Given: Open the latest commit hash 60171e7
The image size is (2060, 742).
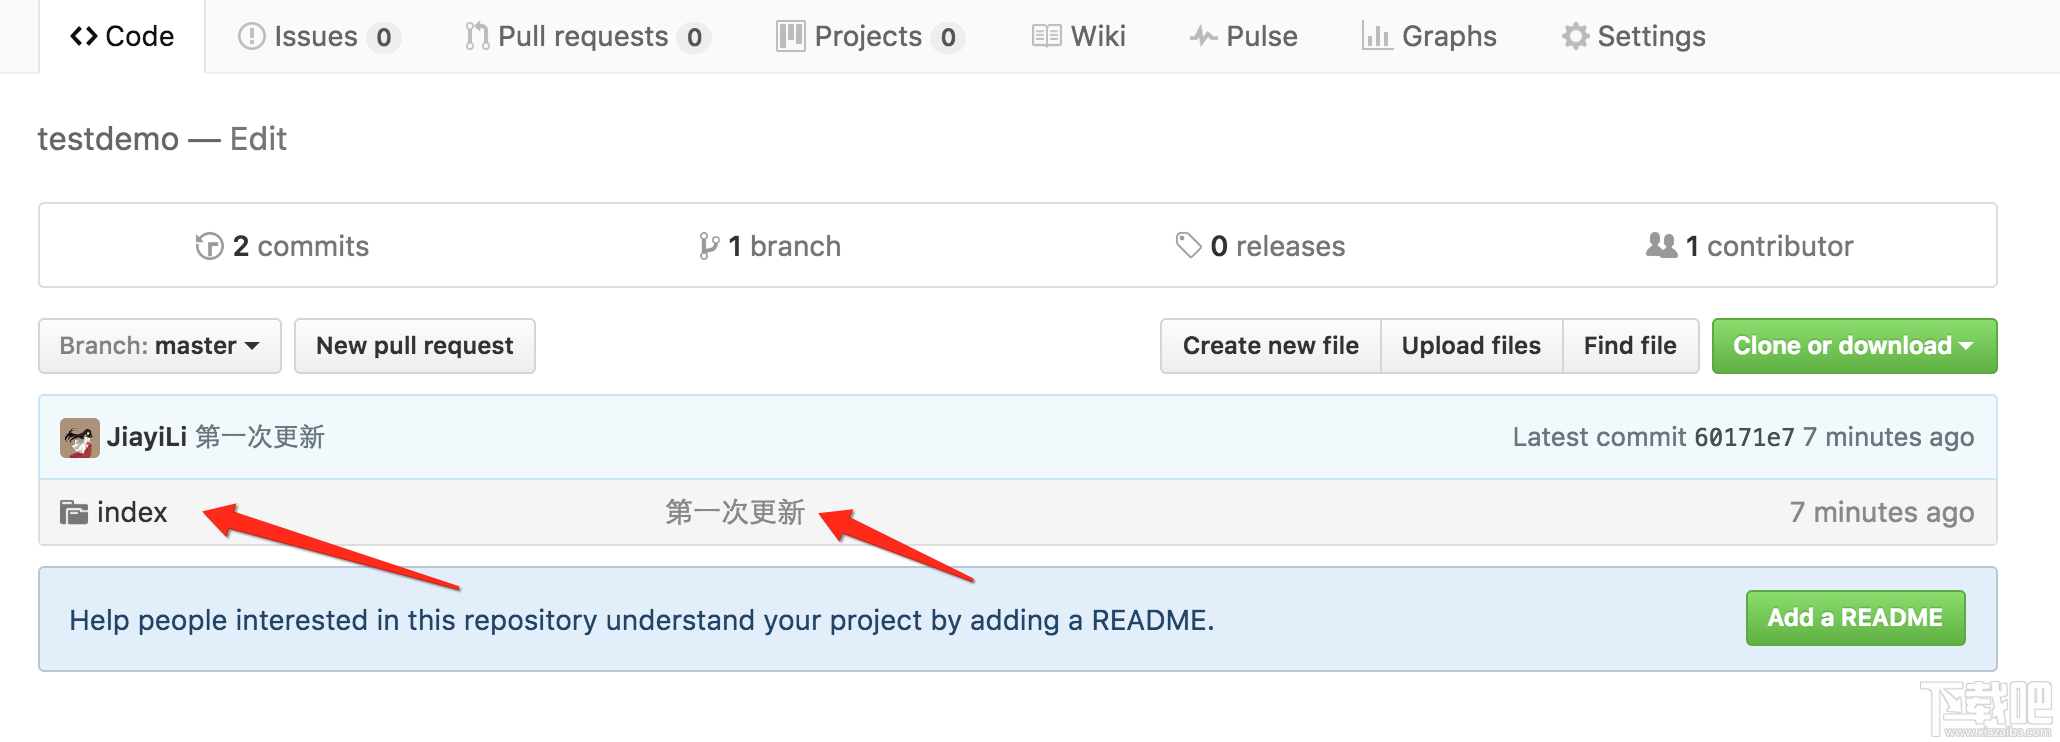Looking at the screenshot, I should tap(1744, 437).
